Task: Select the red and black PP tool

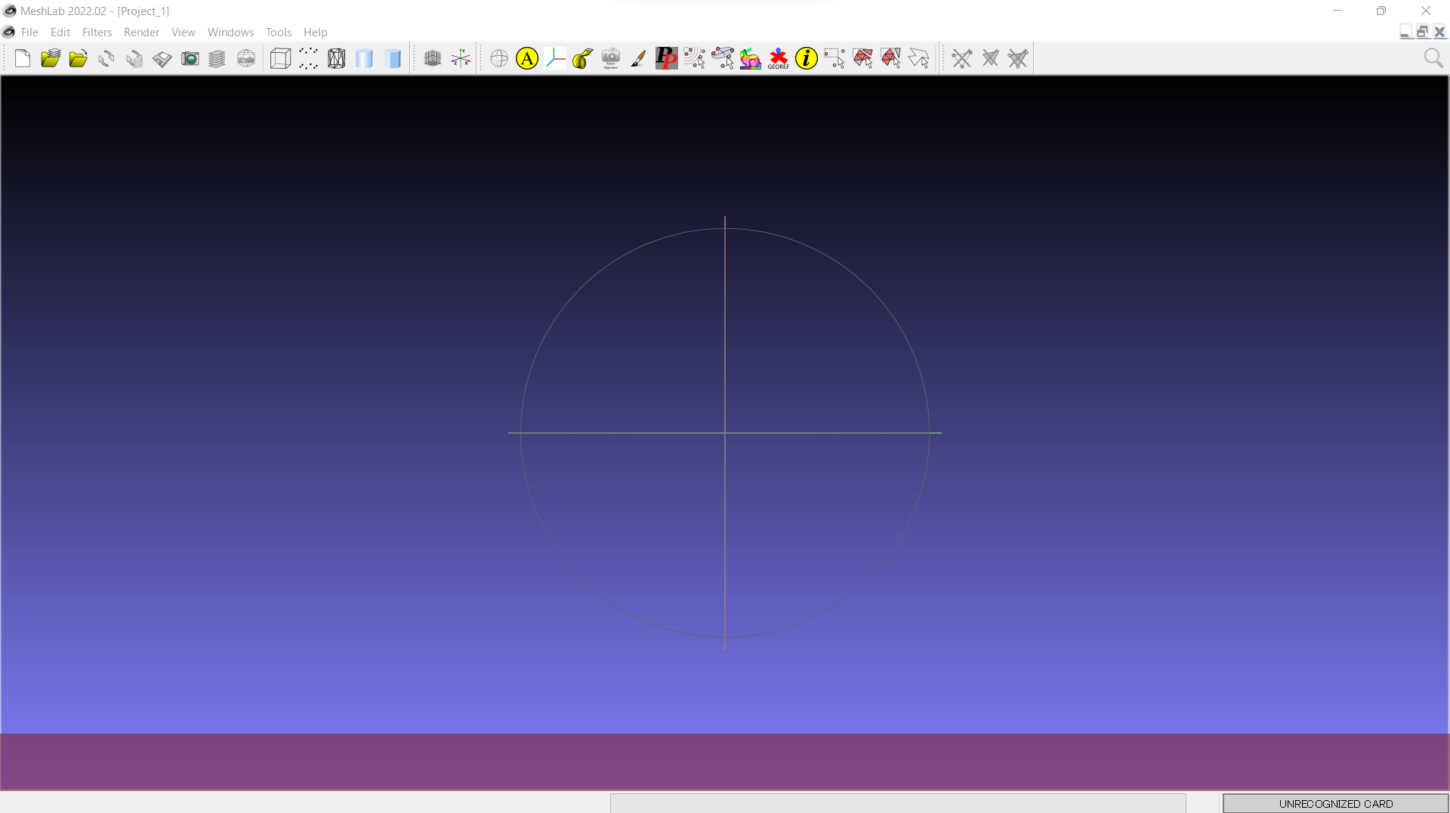Action: pos(667,59)
